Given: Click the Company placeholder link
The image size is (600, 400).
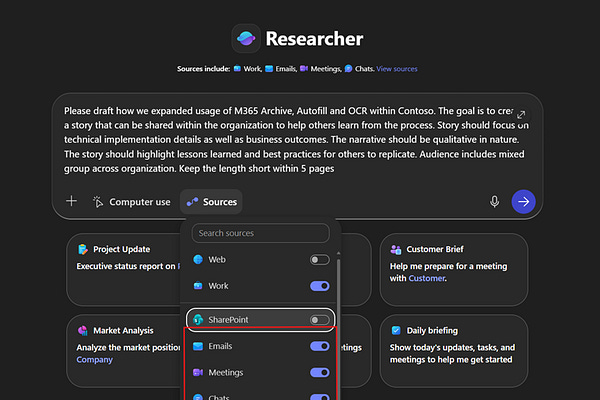Looking at the screenshot, I should pos(95,360).
